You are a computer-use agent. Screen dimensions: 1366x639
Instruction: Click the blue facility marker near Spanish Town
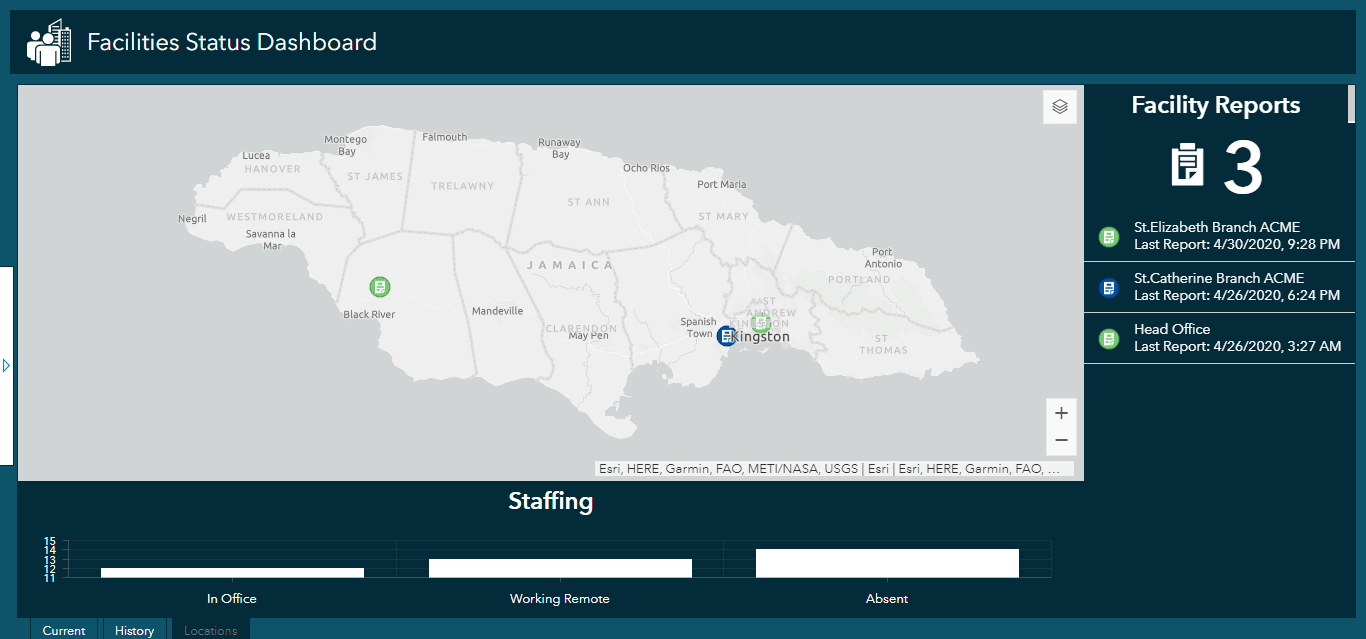(727, 336)
